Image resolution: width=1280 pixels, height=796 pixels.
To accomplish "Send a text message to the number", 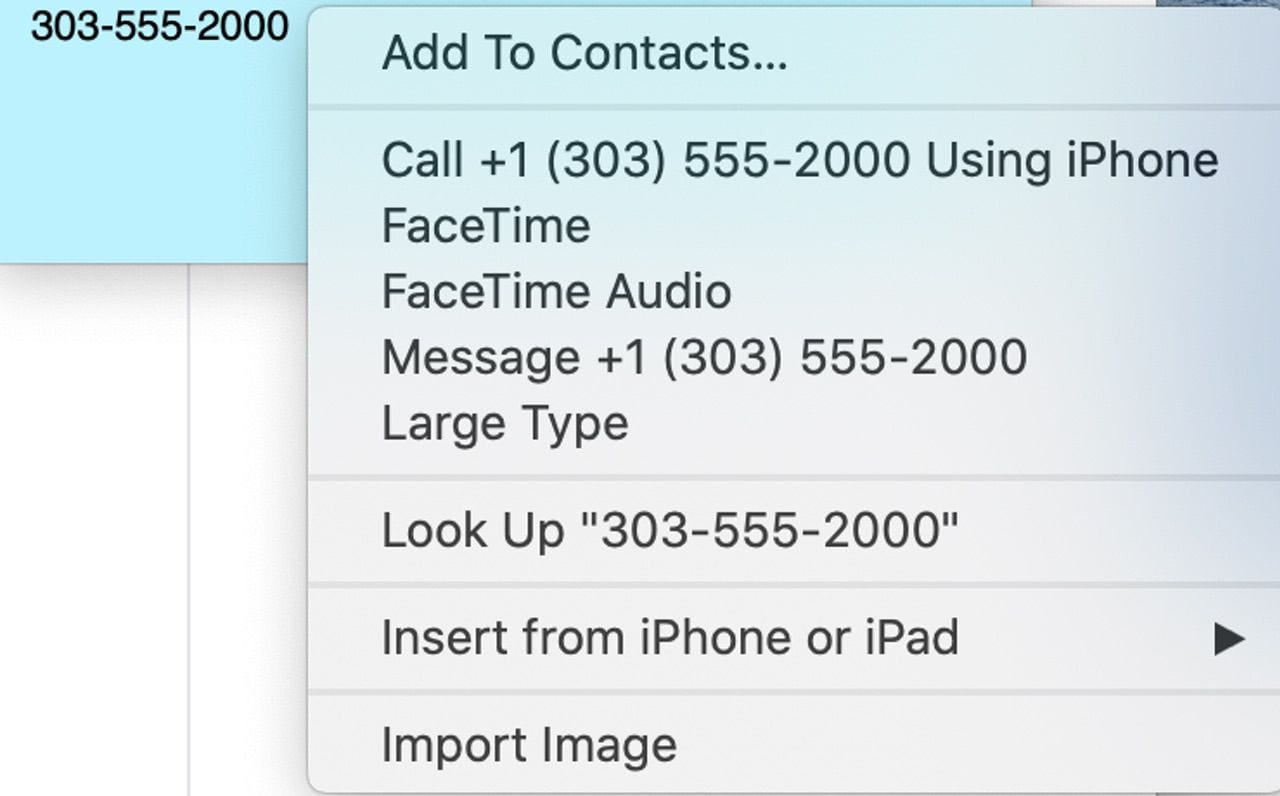I will pyautogui.click(x=704, y=358).
